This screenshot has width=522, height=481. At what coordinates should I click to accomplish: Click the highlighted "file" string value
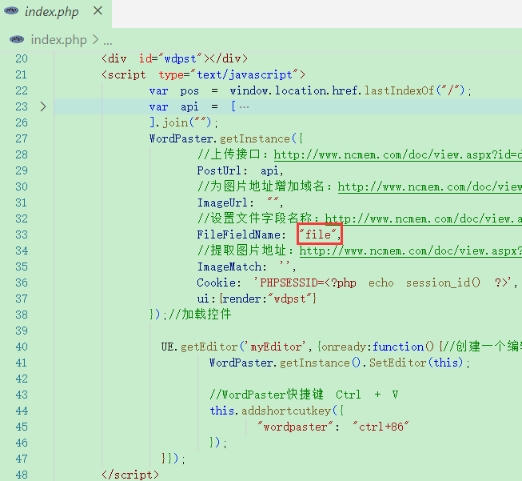(x=319, y=235)
